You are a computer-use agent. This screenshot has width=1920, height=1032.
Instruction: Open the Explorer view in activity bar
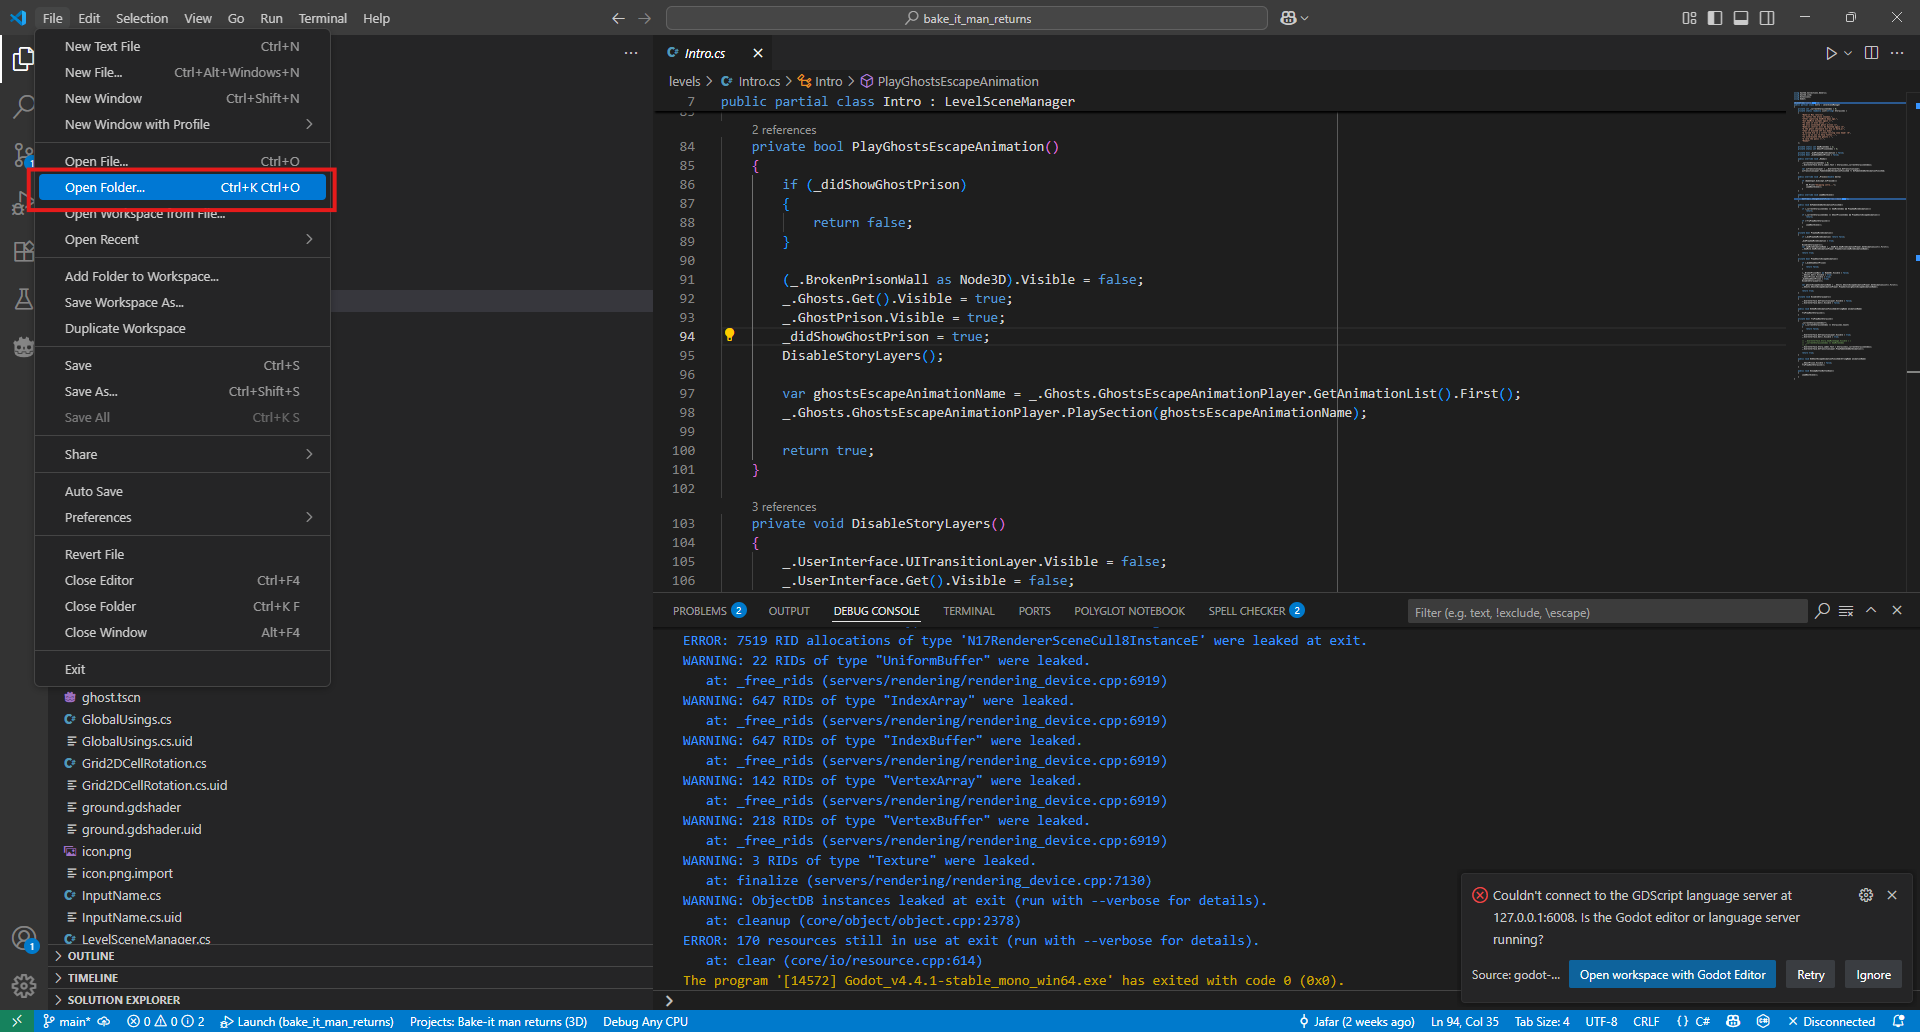tap(23, 59)
